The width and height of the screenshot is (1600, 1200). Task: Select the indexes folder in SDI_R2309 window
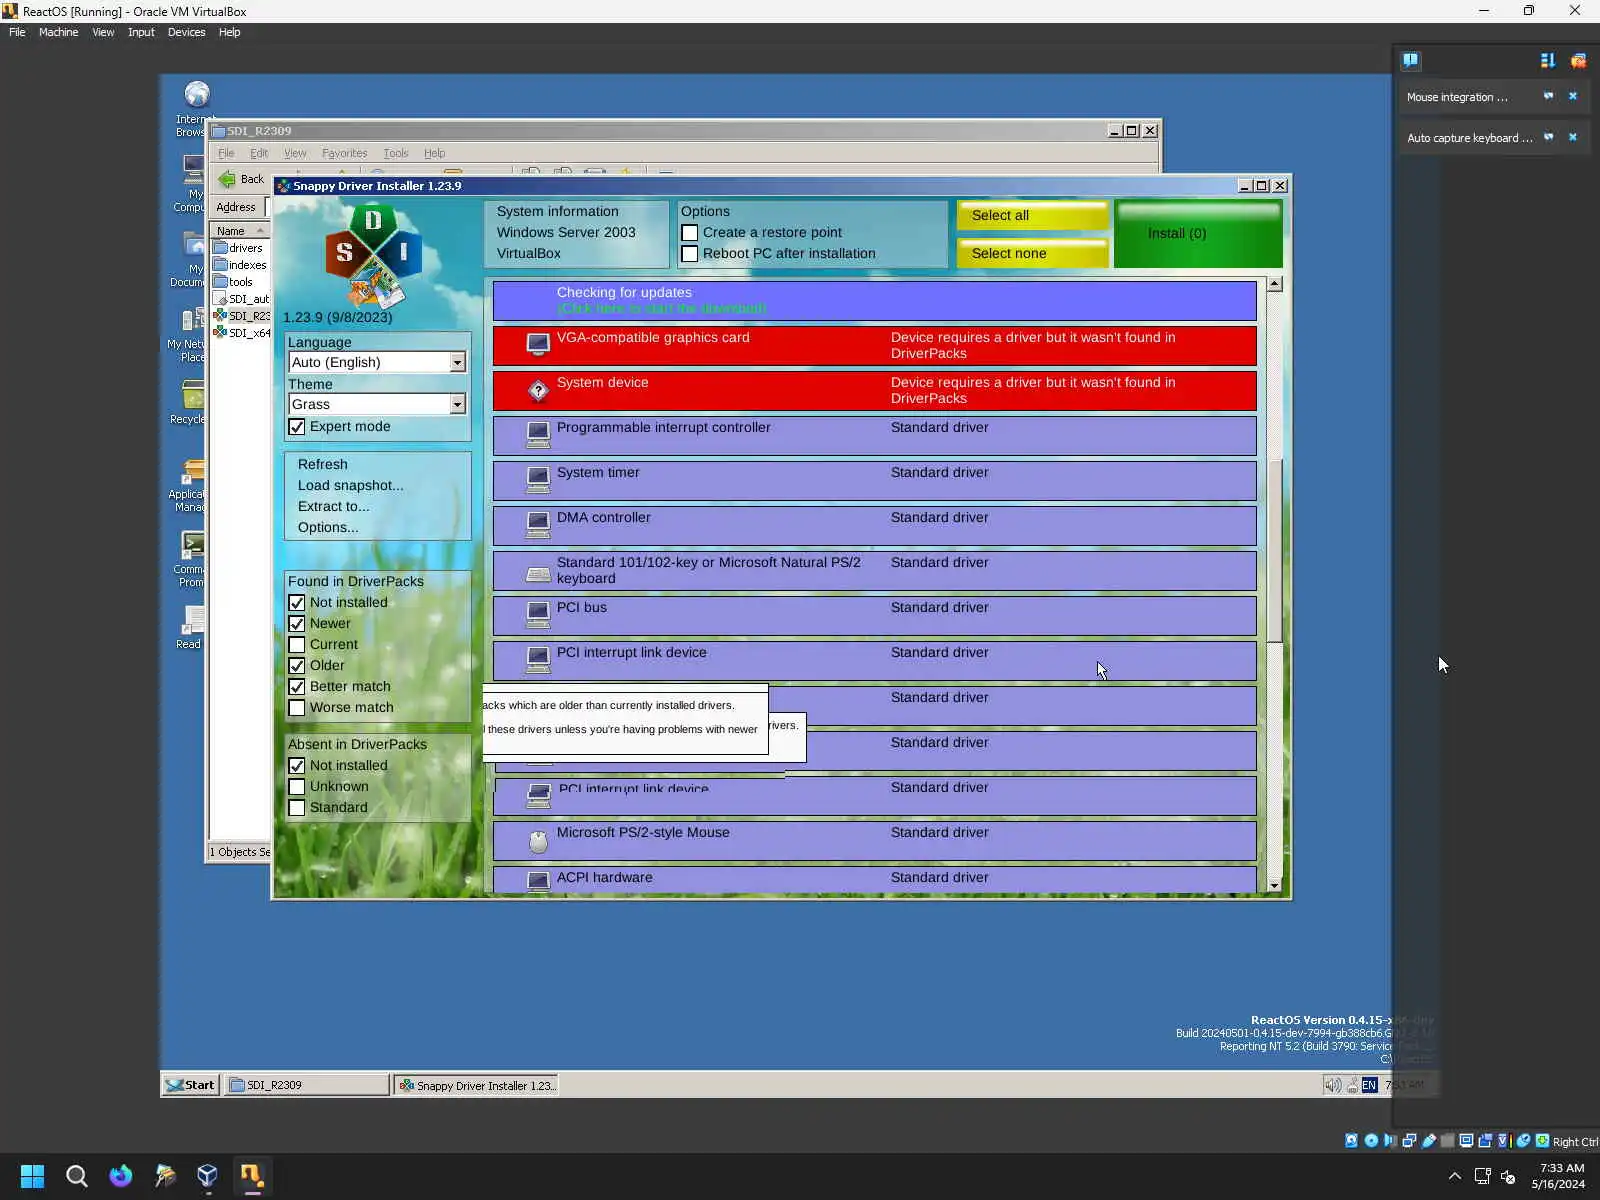pyautogui.click(x=240, y=265)
